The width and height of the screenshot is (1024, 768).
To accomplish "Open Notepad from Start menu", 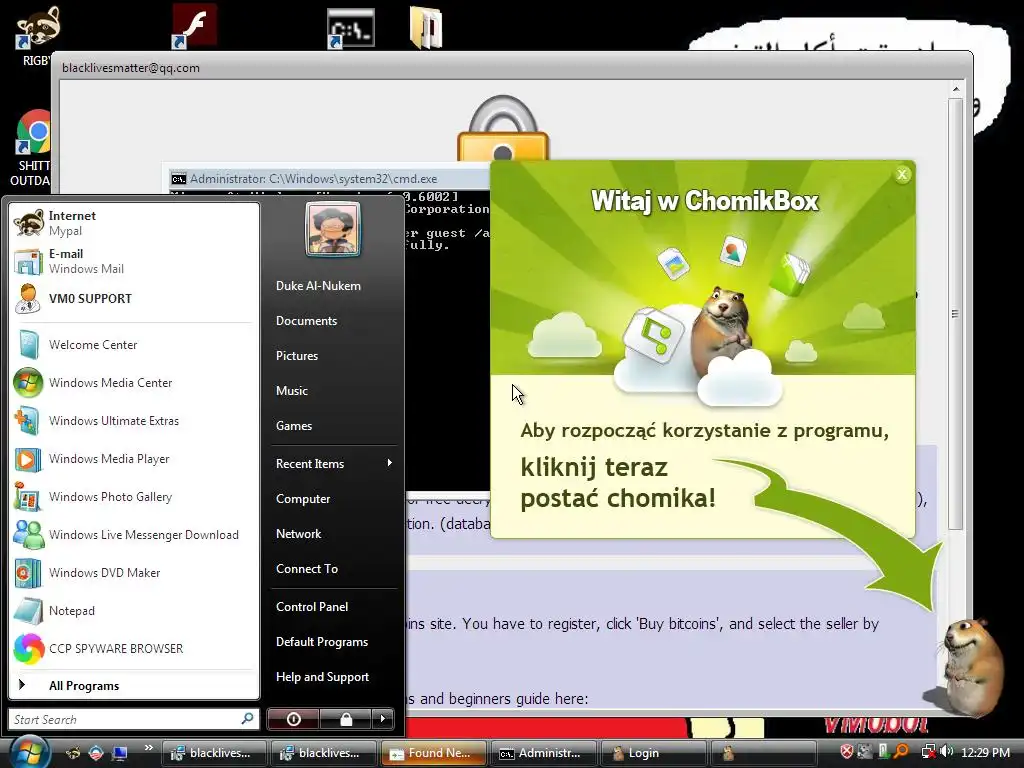I will coord(134,611).
